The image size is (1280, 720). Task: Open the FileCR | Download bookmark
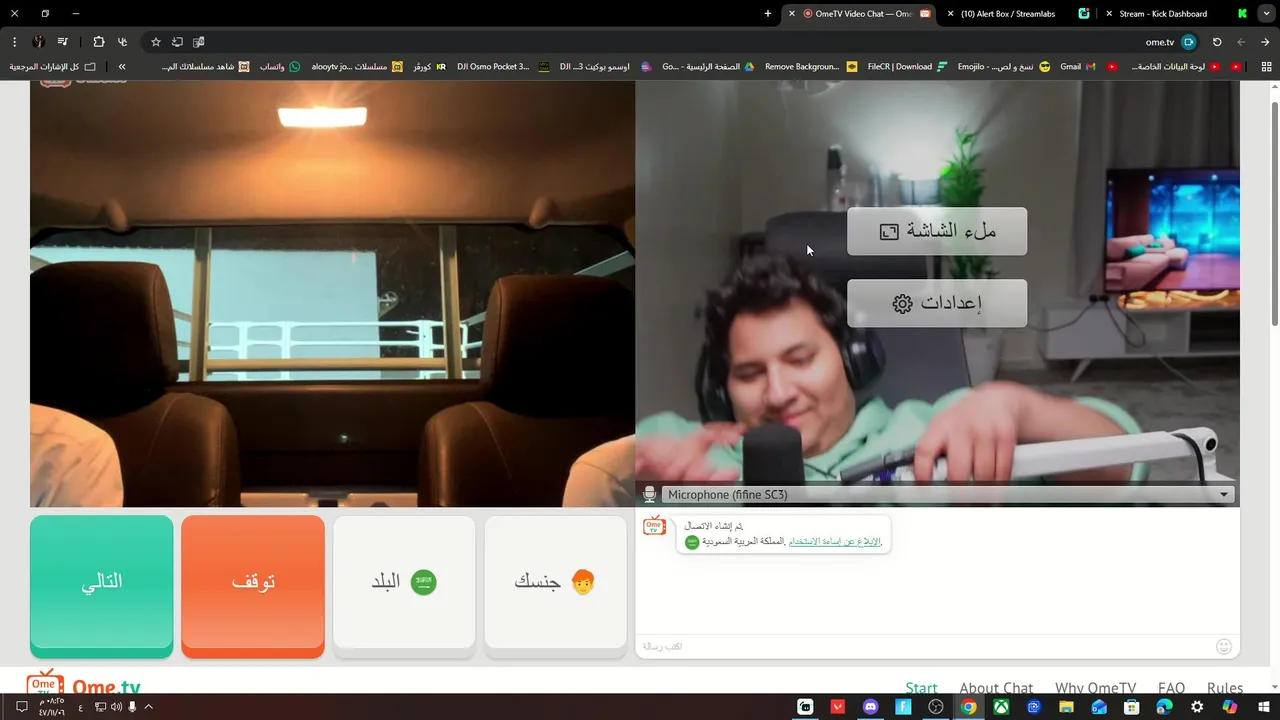pyautogui.click(x=907, y=67)
